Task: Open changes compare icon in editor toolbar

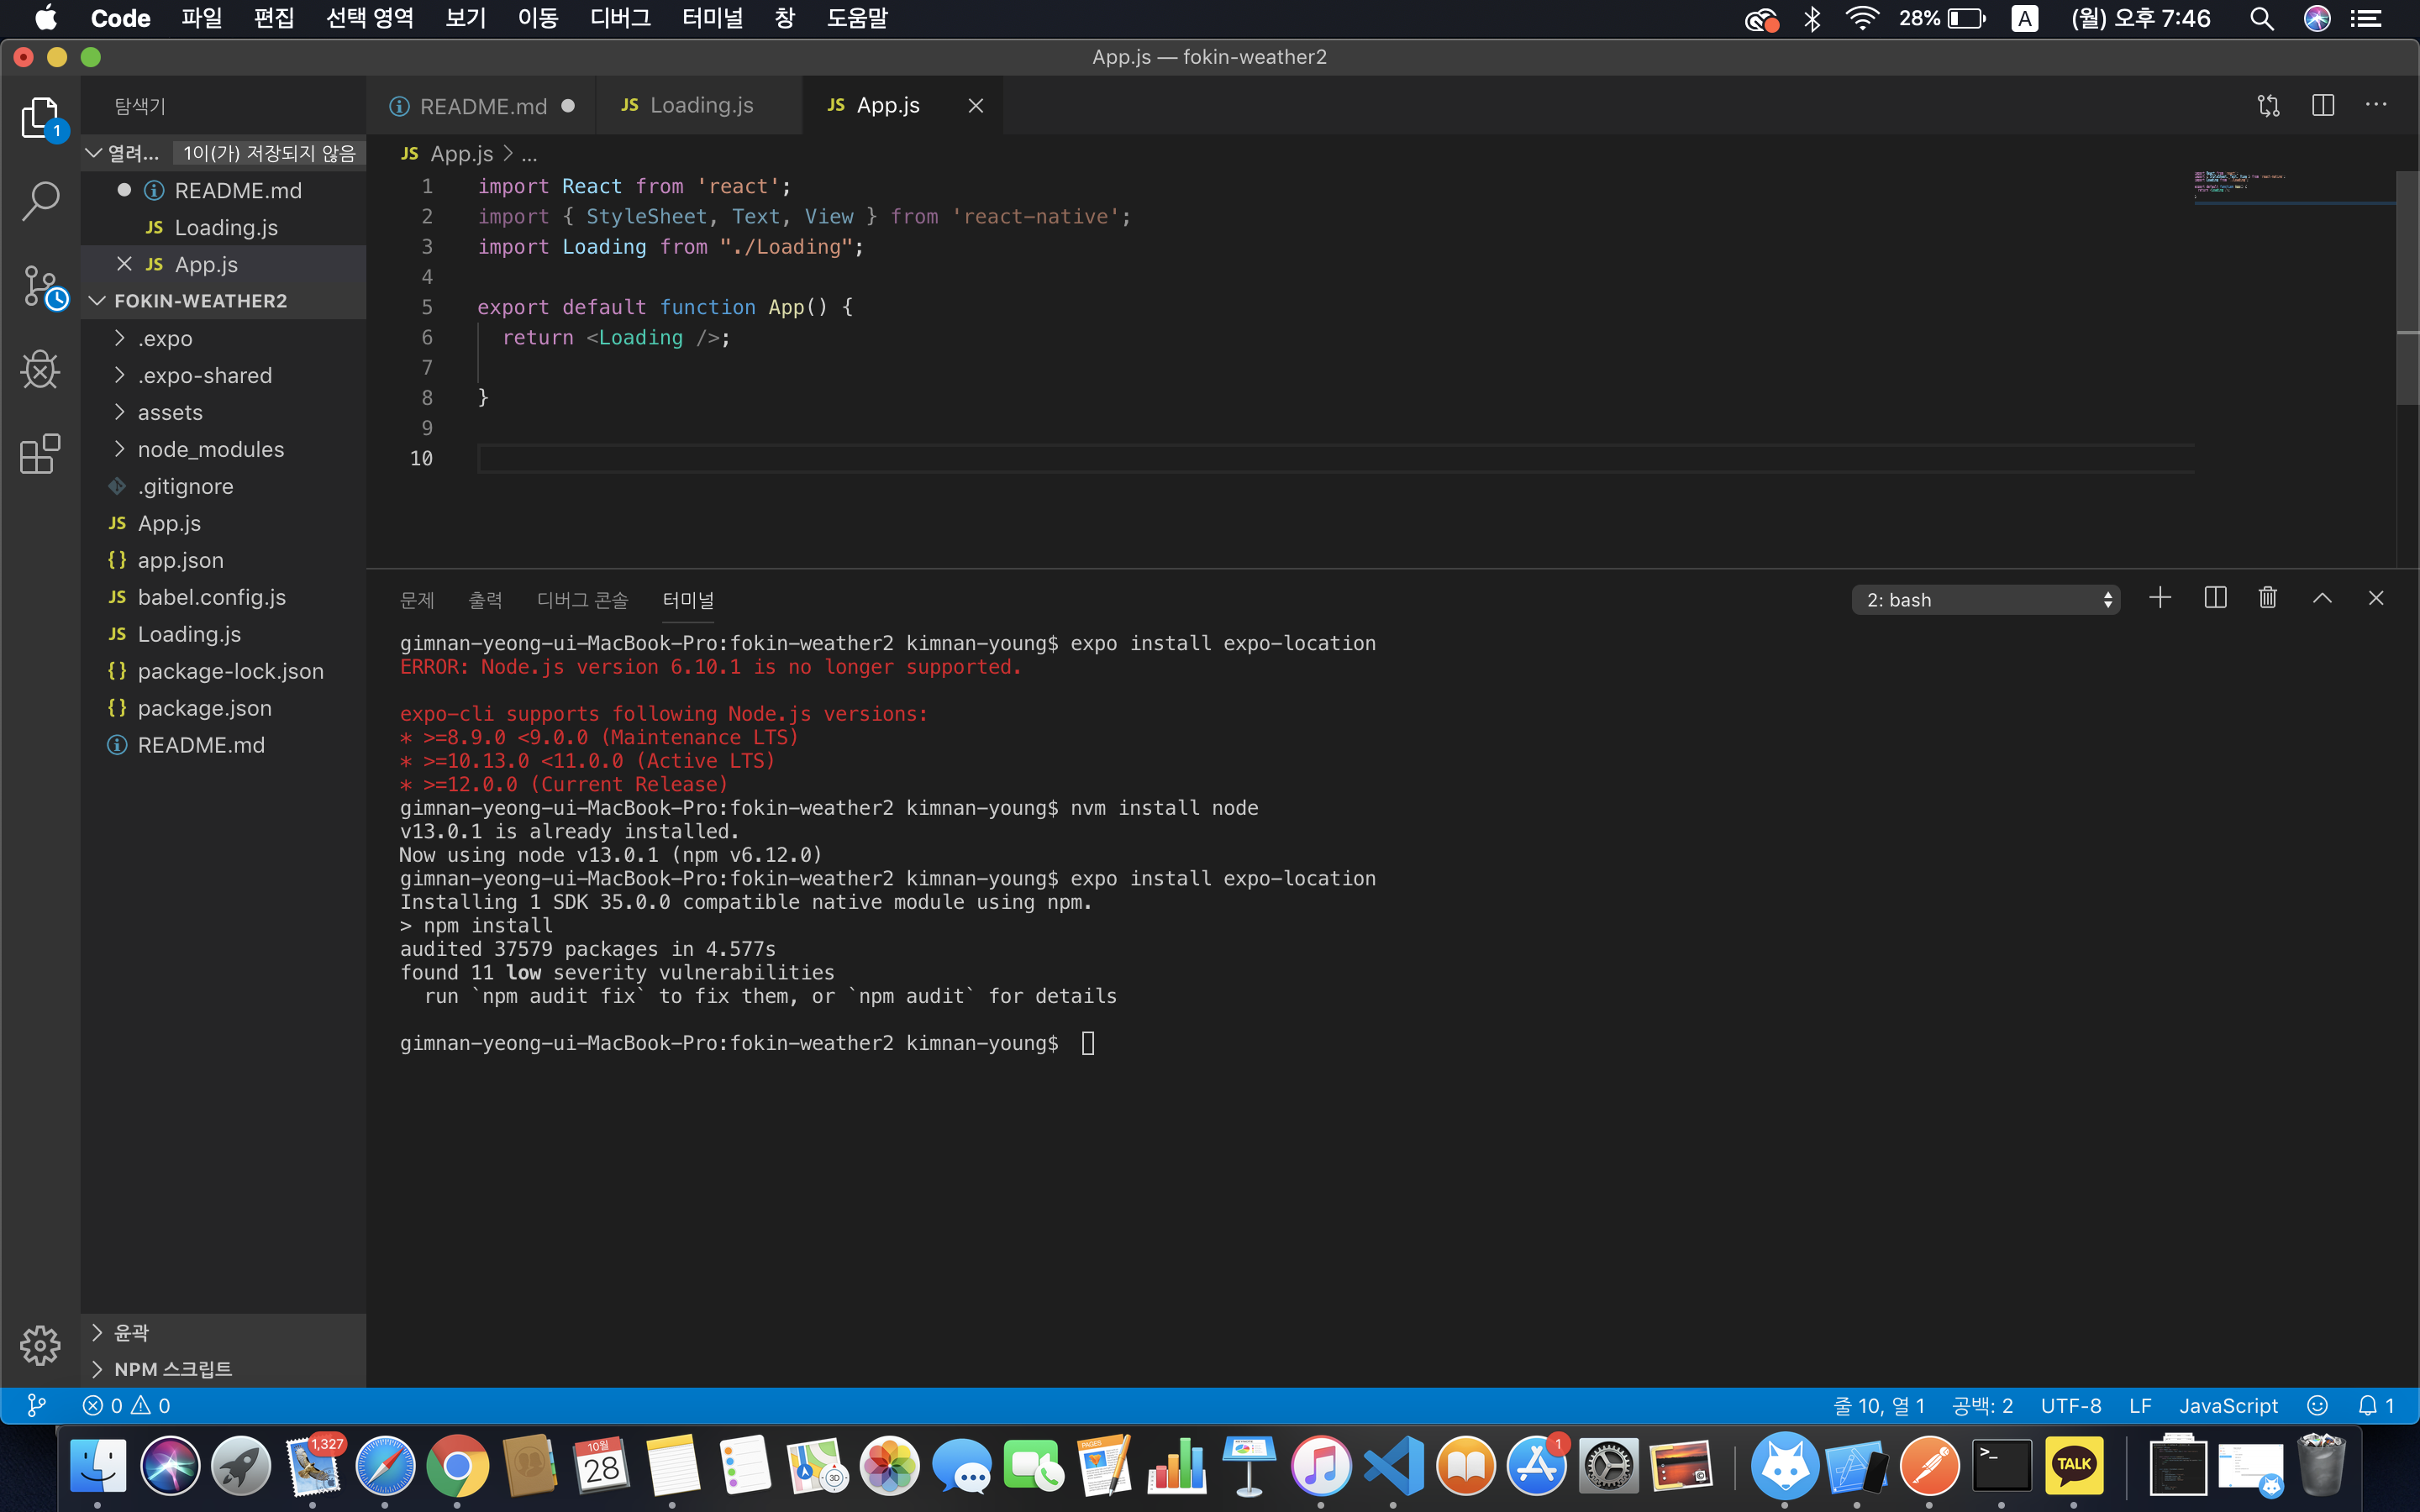Action: coord(2268,105)
